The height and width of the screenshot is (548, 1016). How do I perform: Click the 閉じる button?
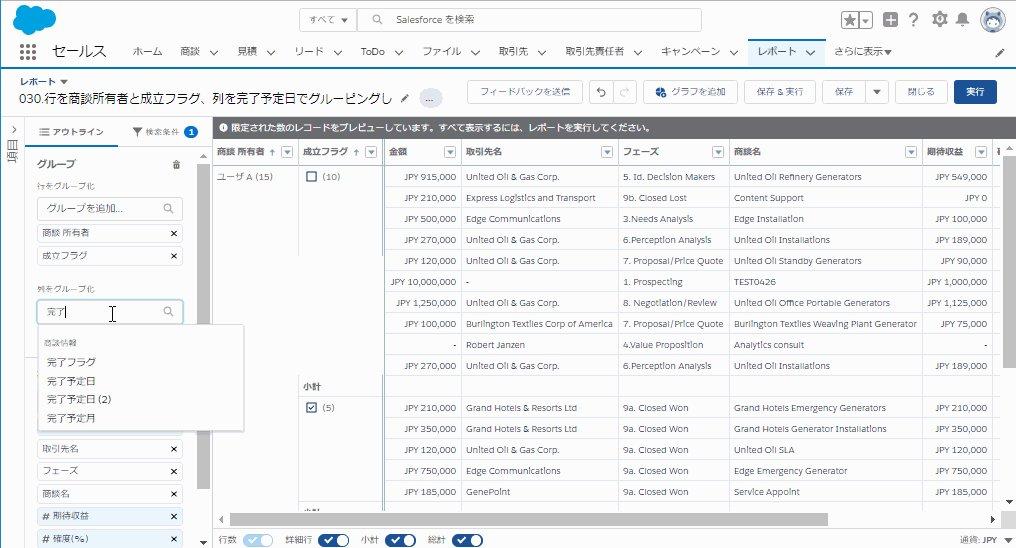(921, 92)
